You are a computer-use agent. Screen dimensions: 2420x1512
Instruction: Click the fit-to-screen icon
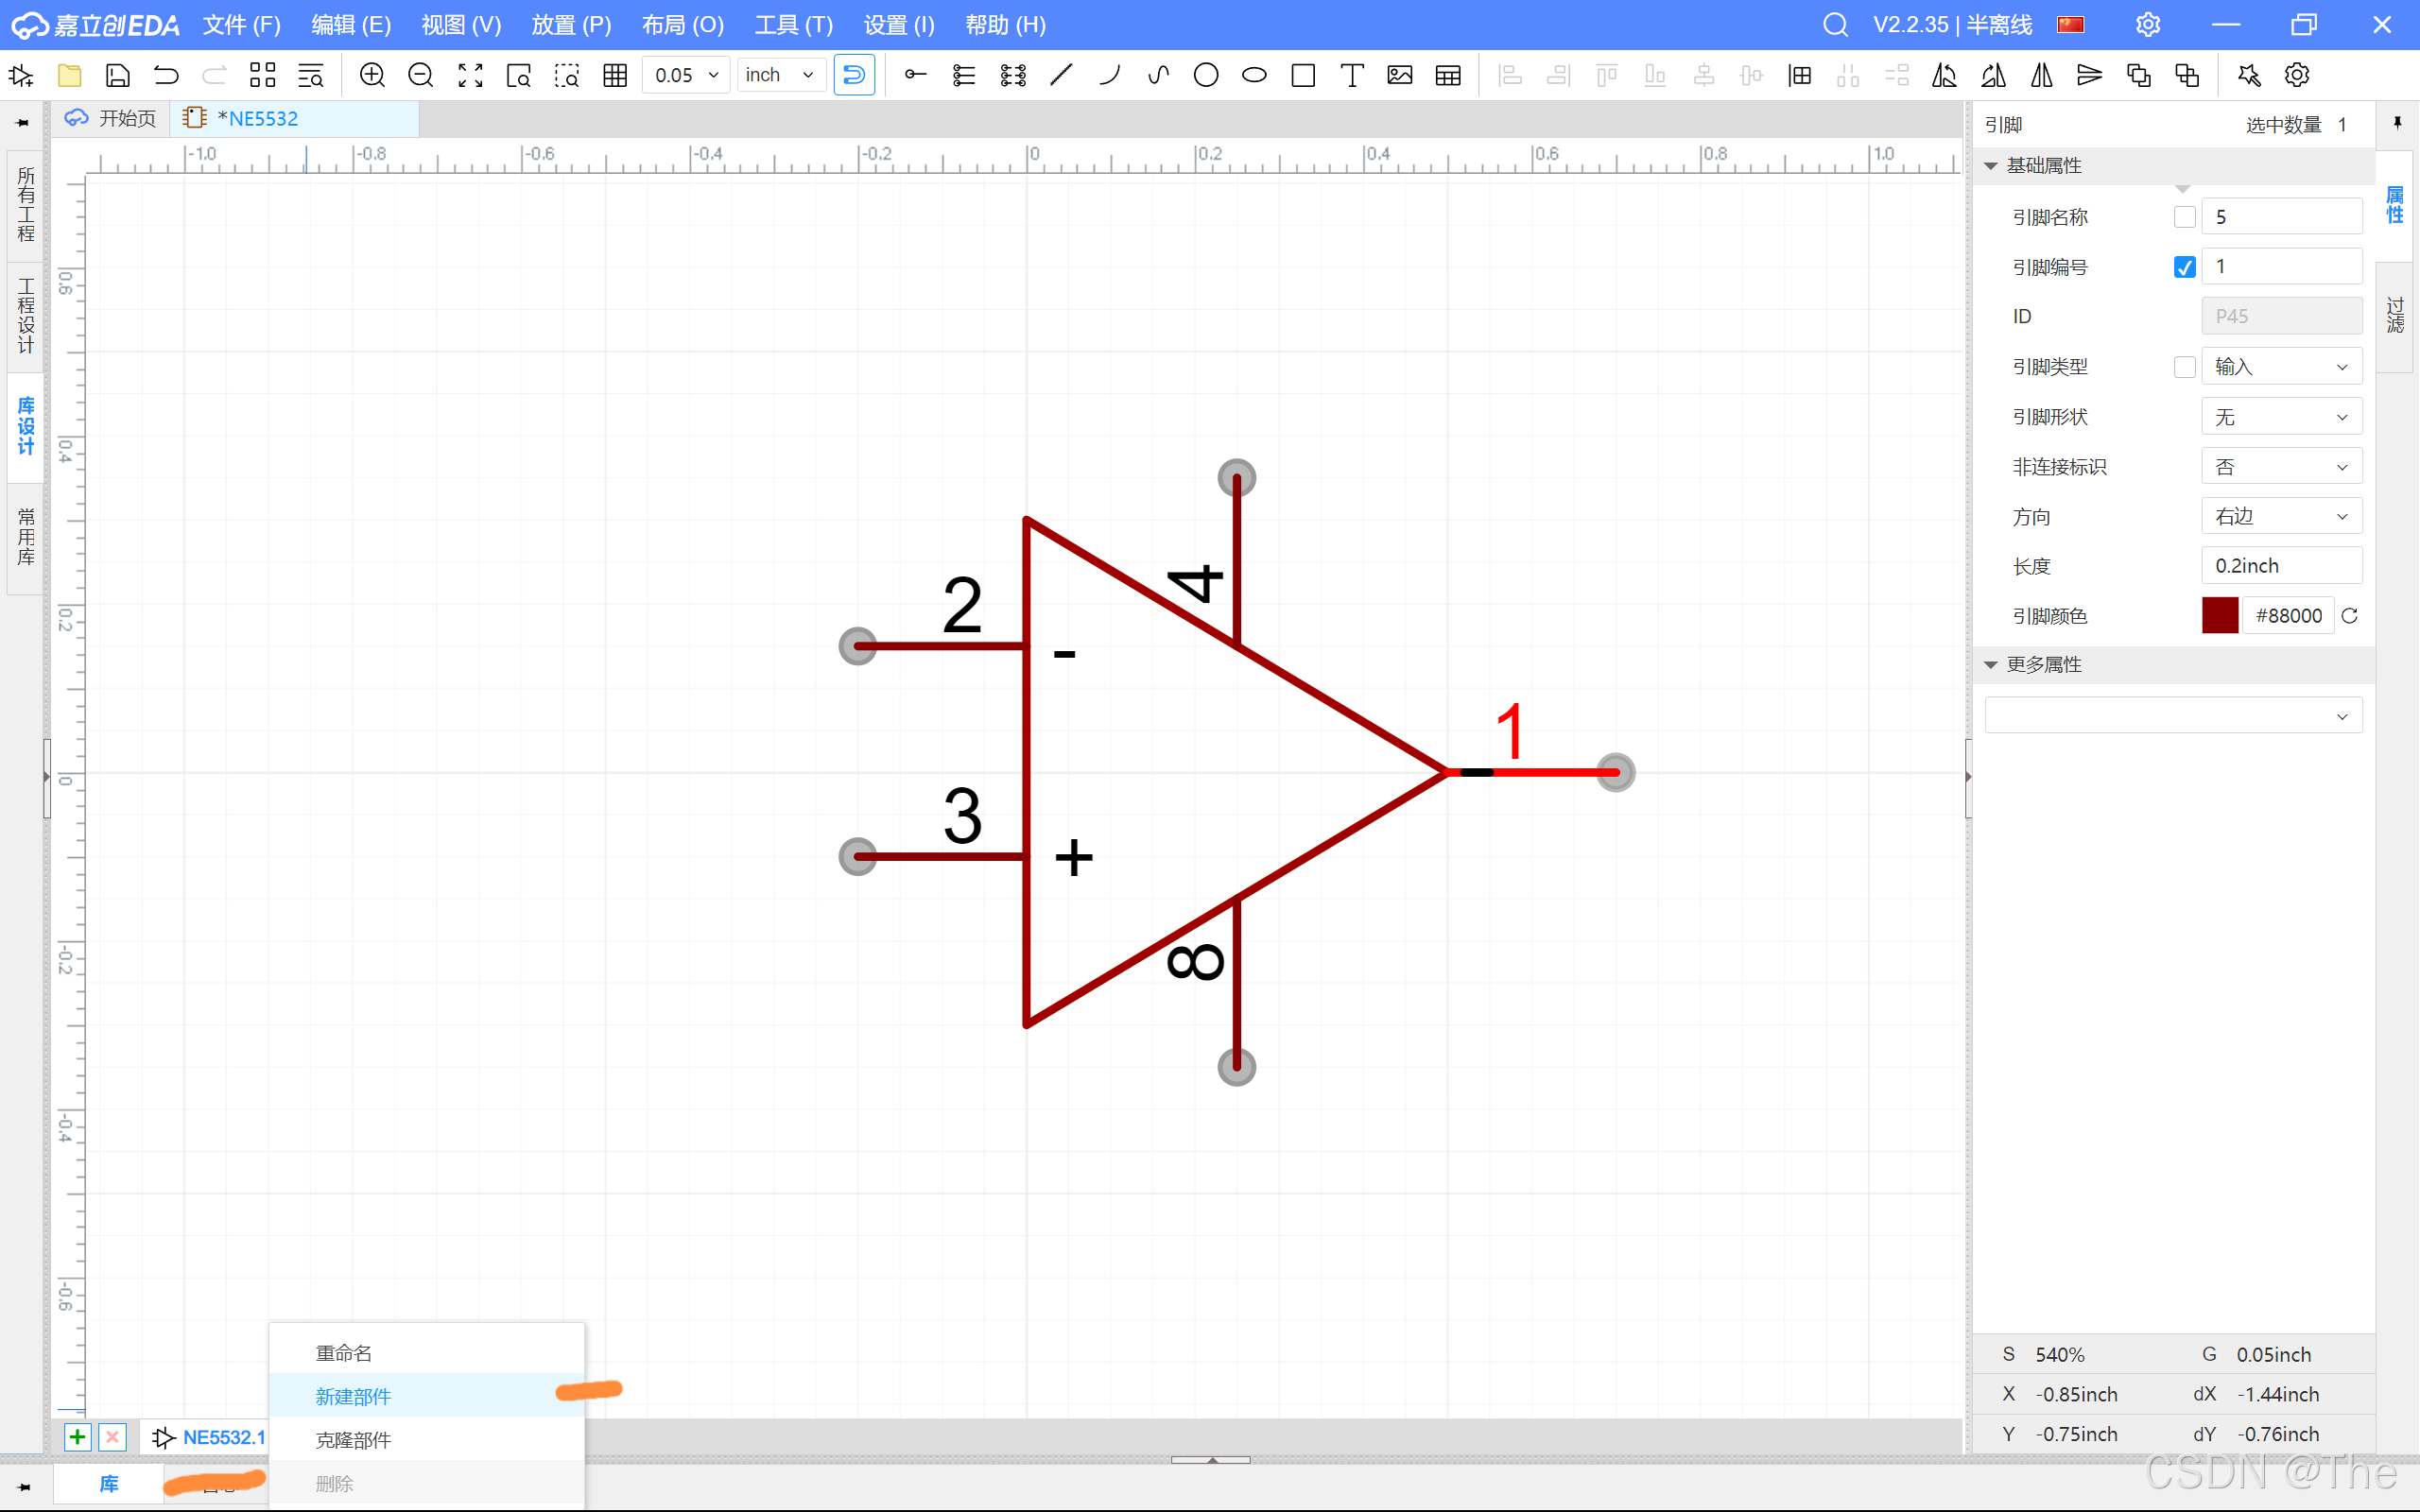coord(470,75)
